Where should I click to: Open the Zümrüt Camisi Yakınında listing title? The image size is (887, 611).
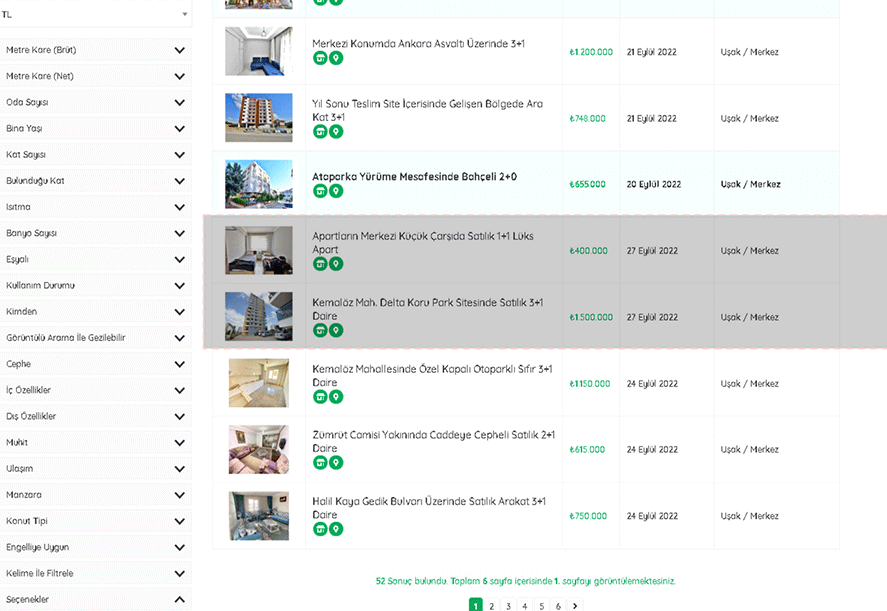[432, 436]
